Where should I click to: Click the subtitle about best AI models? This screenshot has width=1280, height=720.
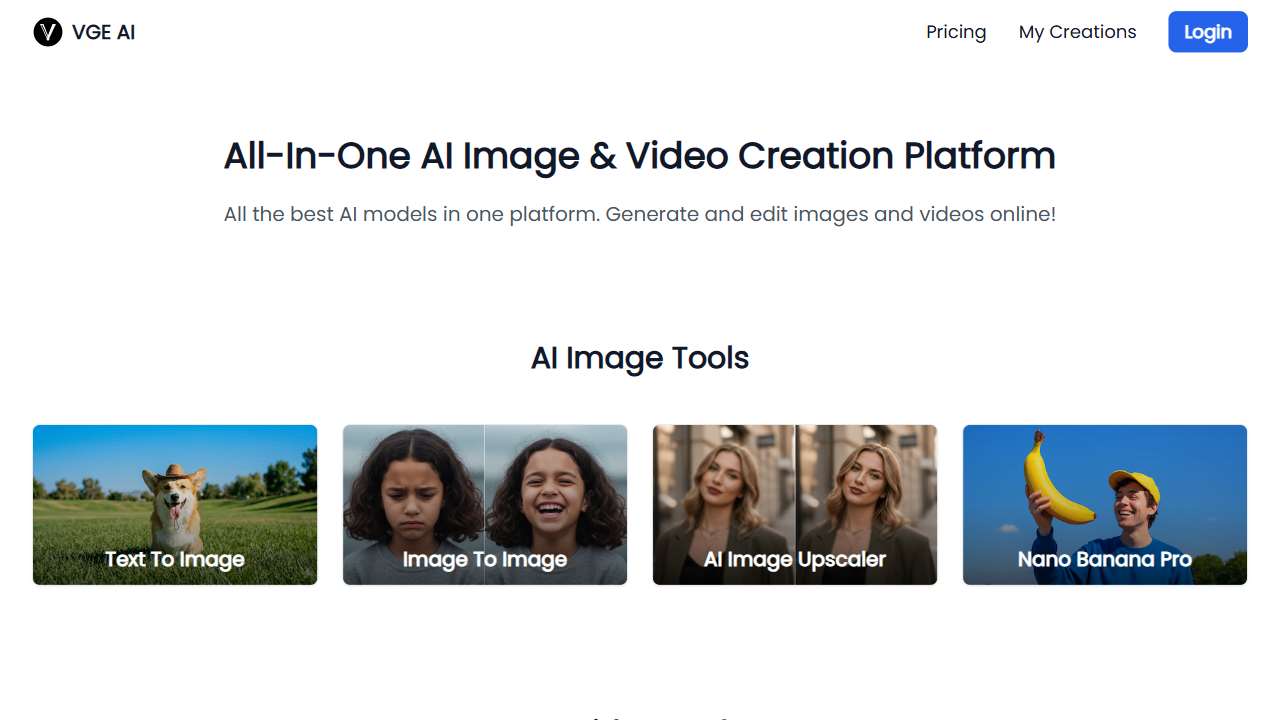point(639,214)
